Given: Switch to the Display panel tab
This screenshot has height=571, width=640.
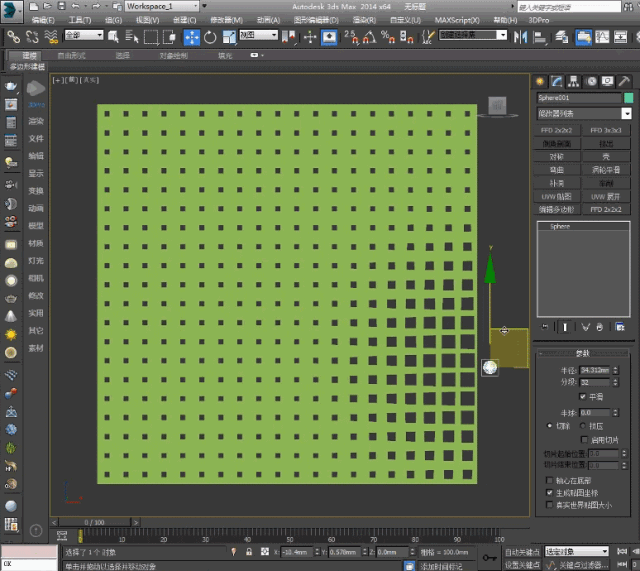Looking at the screenshot, I should click(x=607, y=82).
